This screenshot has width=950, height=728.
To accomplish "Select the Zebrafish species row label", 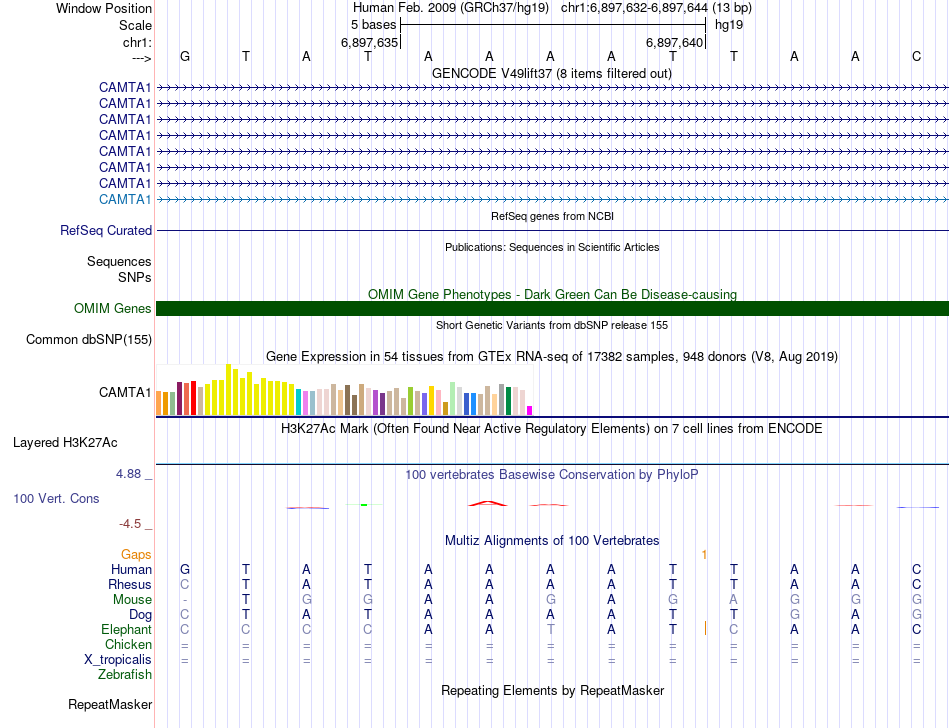I will 125,674.
